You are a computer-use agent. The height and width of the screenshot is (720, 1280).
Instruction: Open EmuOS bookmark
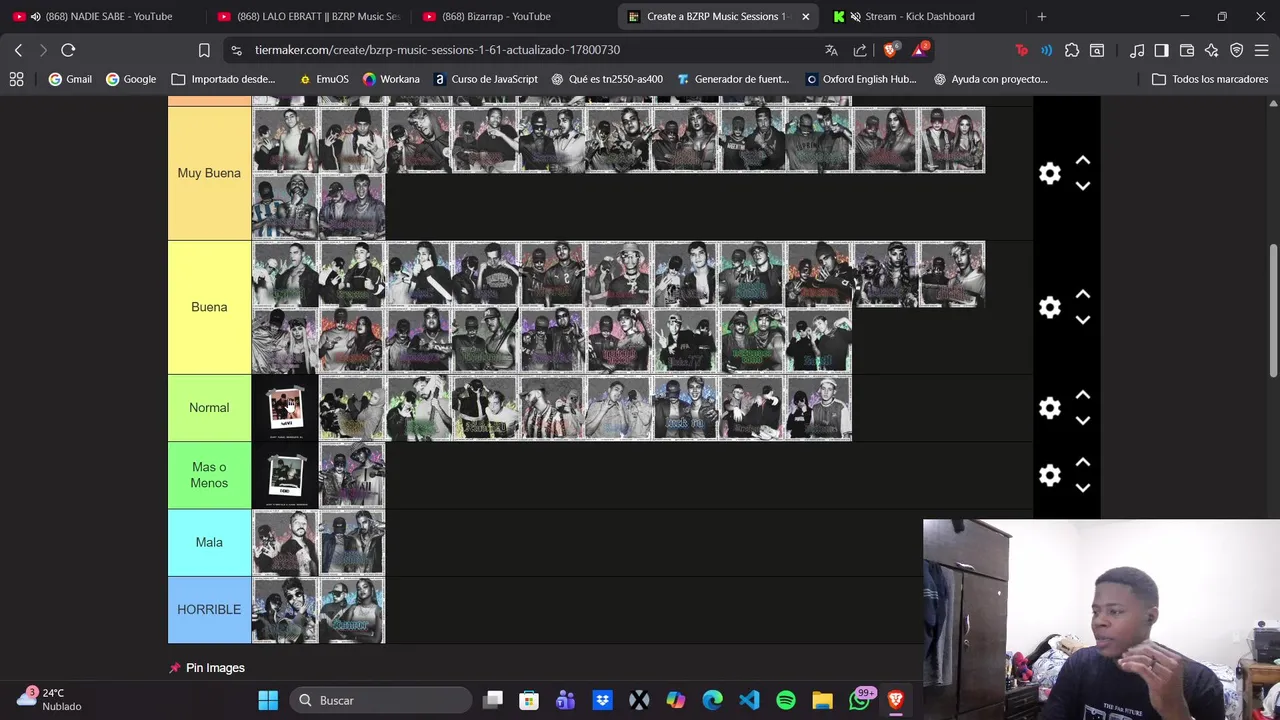[x=325, y=79]
